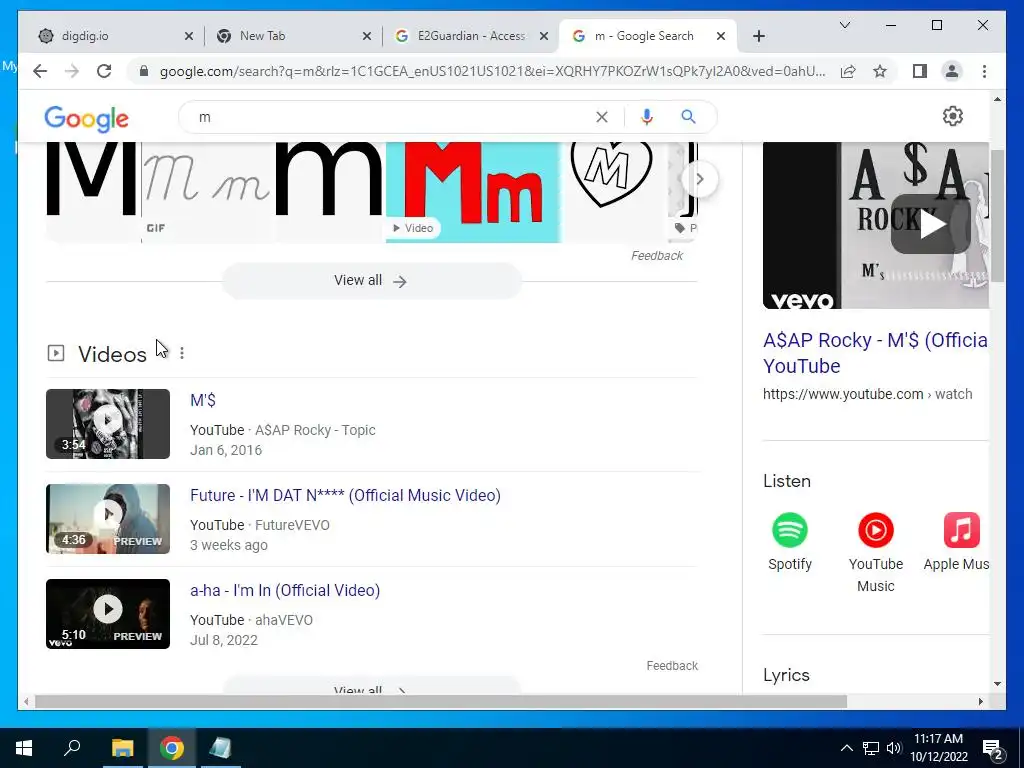Open File Explorer from the taskbar
The image size is (1024, 768).
(x=122, y=748)
